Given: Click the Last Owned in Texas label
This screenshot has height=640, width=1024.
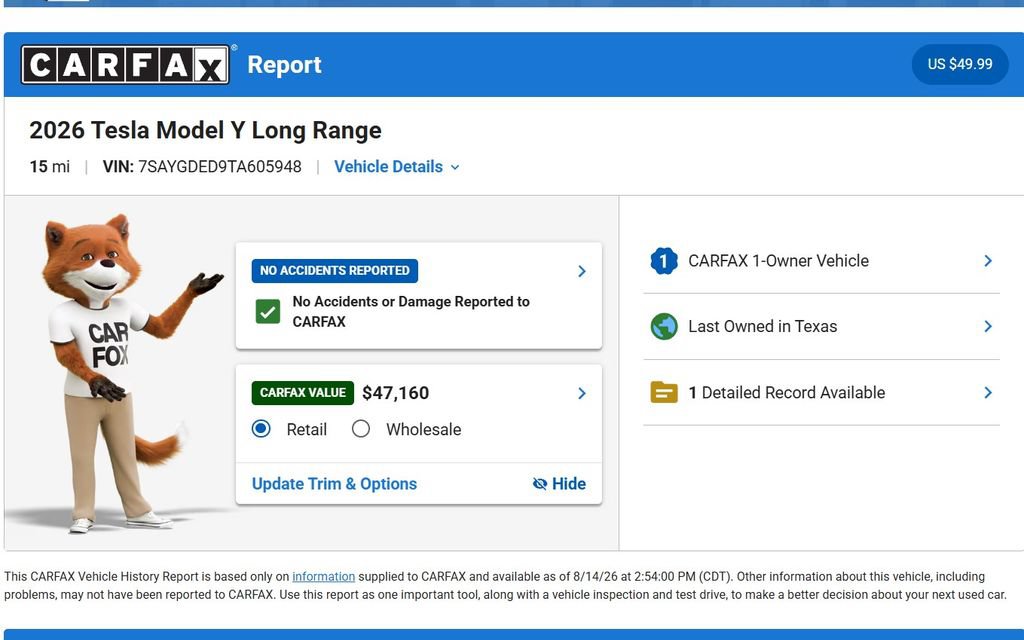Looking at the screenshot, I should [x=762, y=327].
